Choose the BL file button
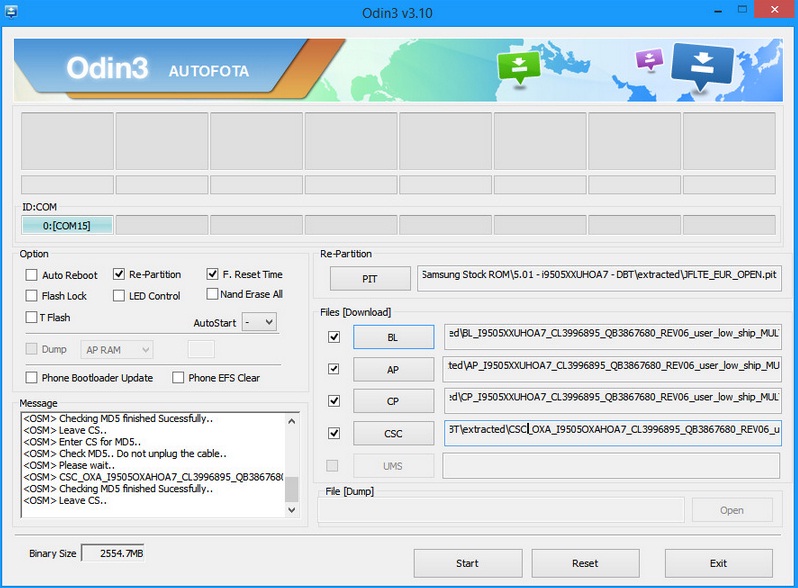 (393, 338)
